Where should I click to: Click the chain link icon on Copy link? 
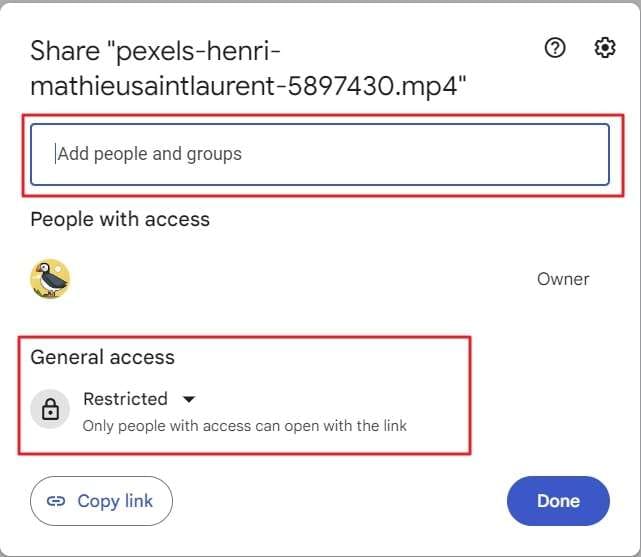[x=57, y=501]
